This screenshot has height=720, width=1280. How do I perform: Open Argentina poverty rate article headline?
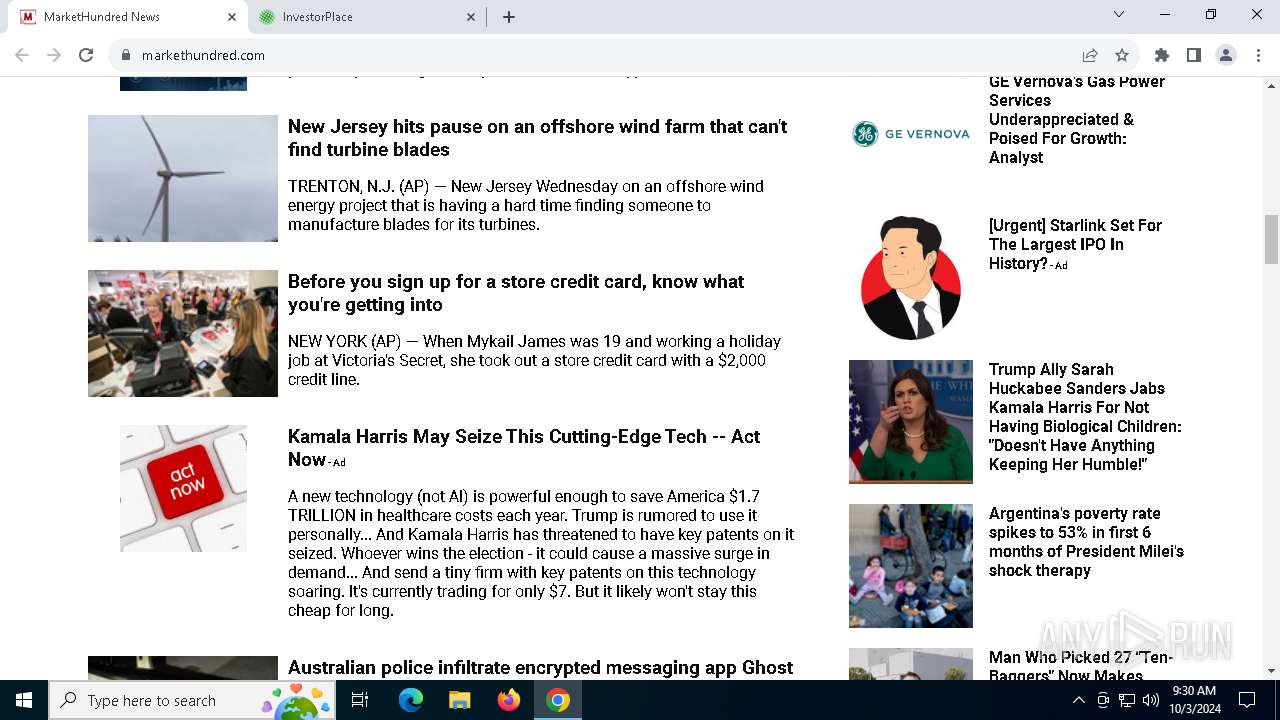click(x=1086, y=541)
